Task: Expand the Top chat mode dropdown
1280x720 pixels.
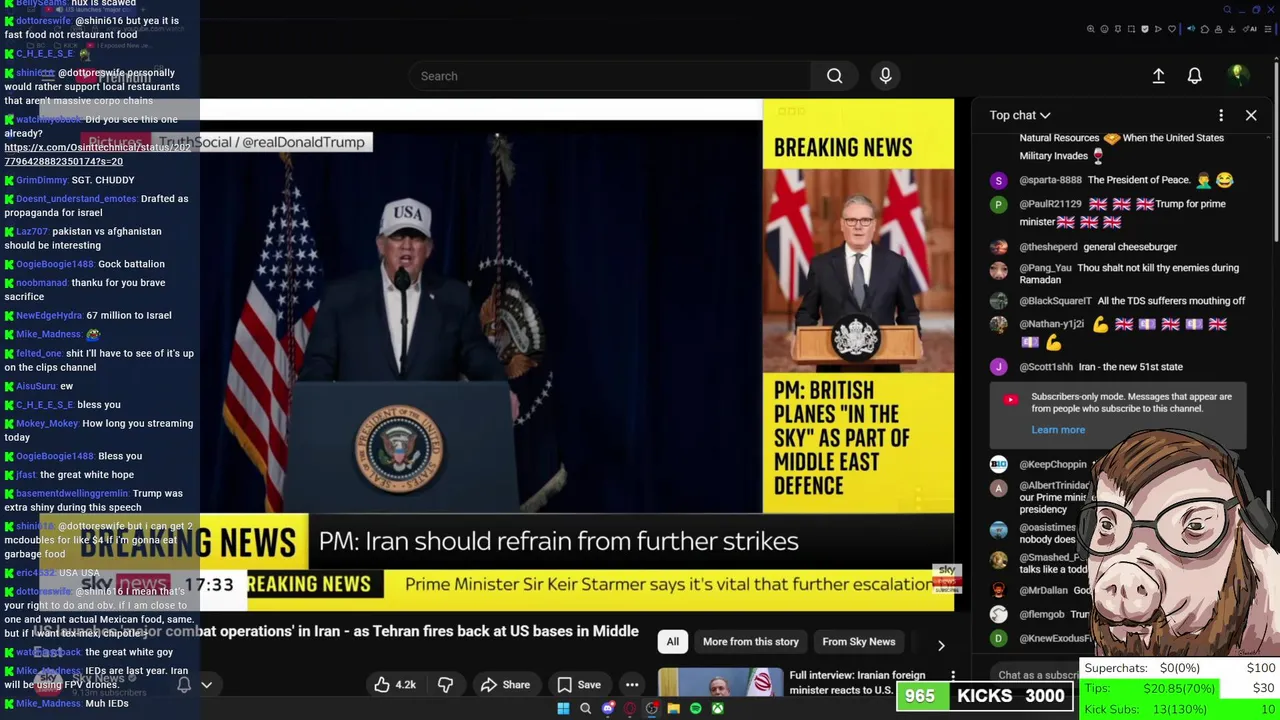Action: tap(1019, 115)
